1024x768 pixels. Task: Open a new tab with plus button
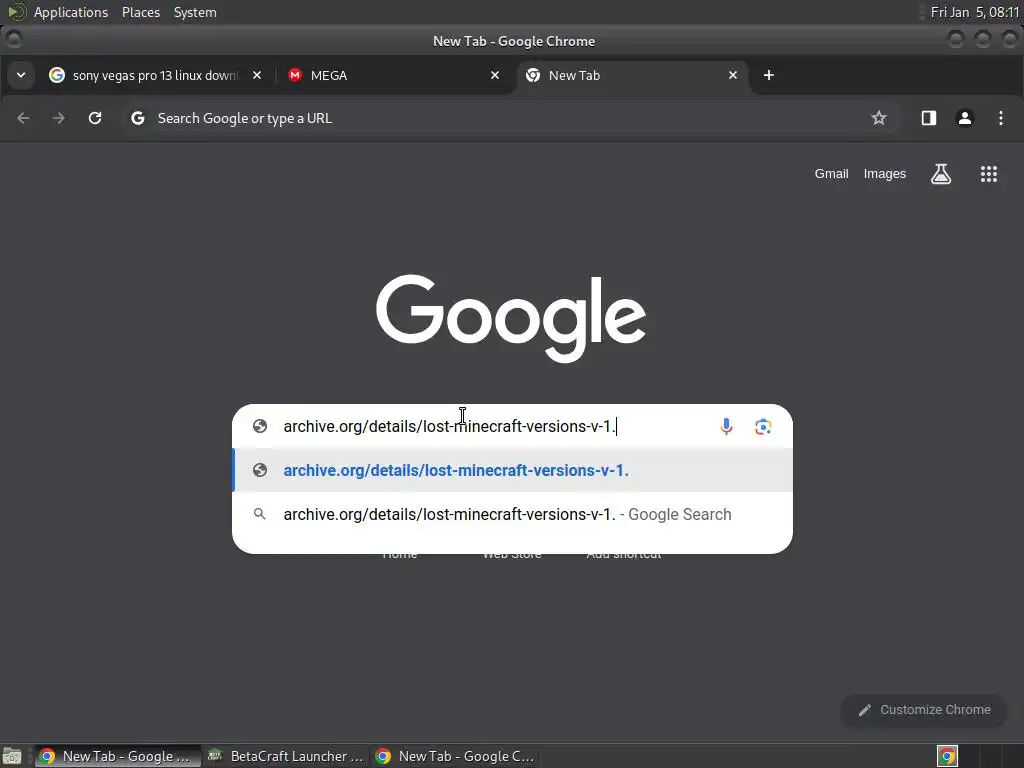coord(769,75)
